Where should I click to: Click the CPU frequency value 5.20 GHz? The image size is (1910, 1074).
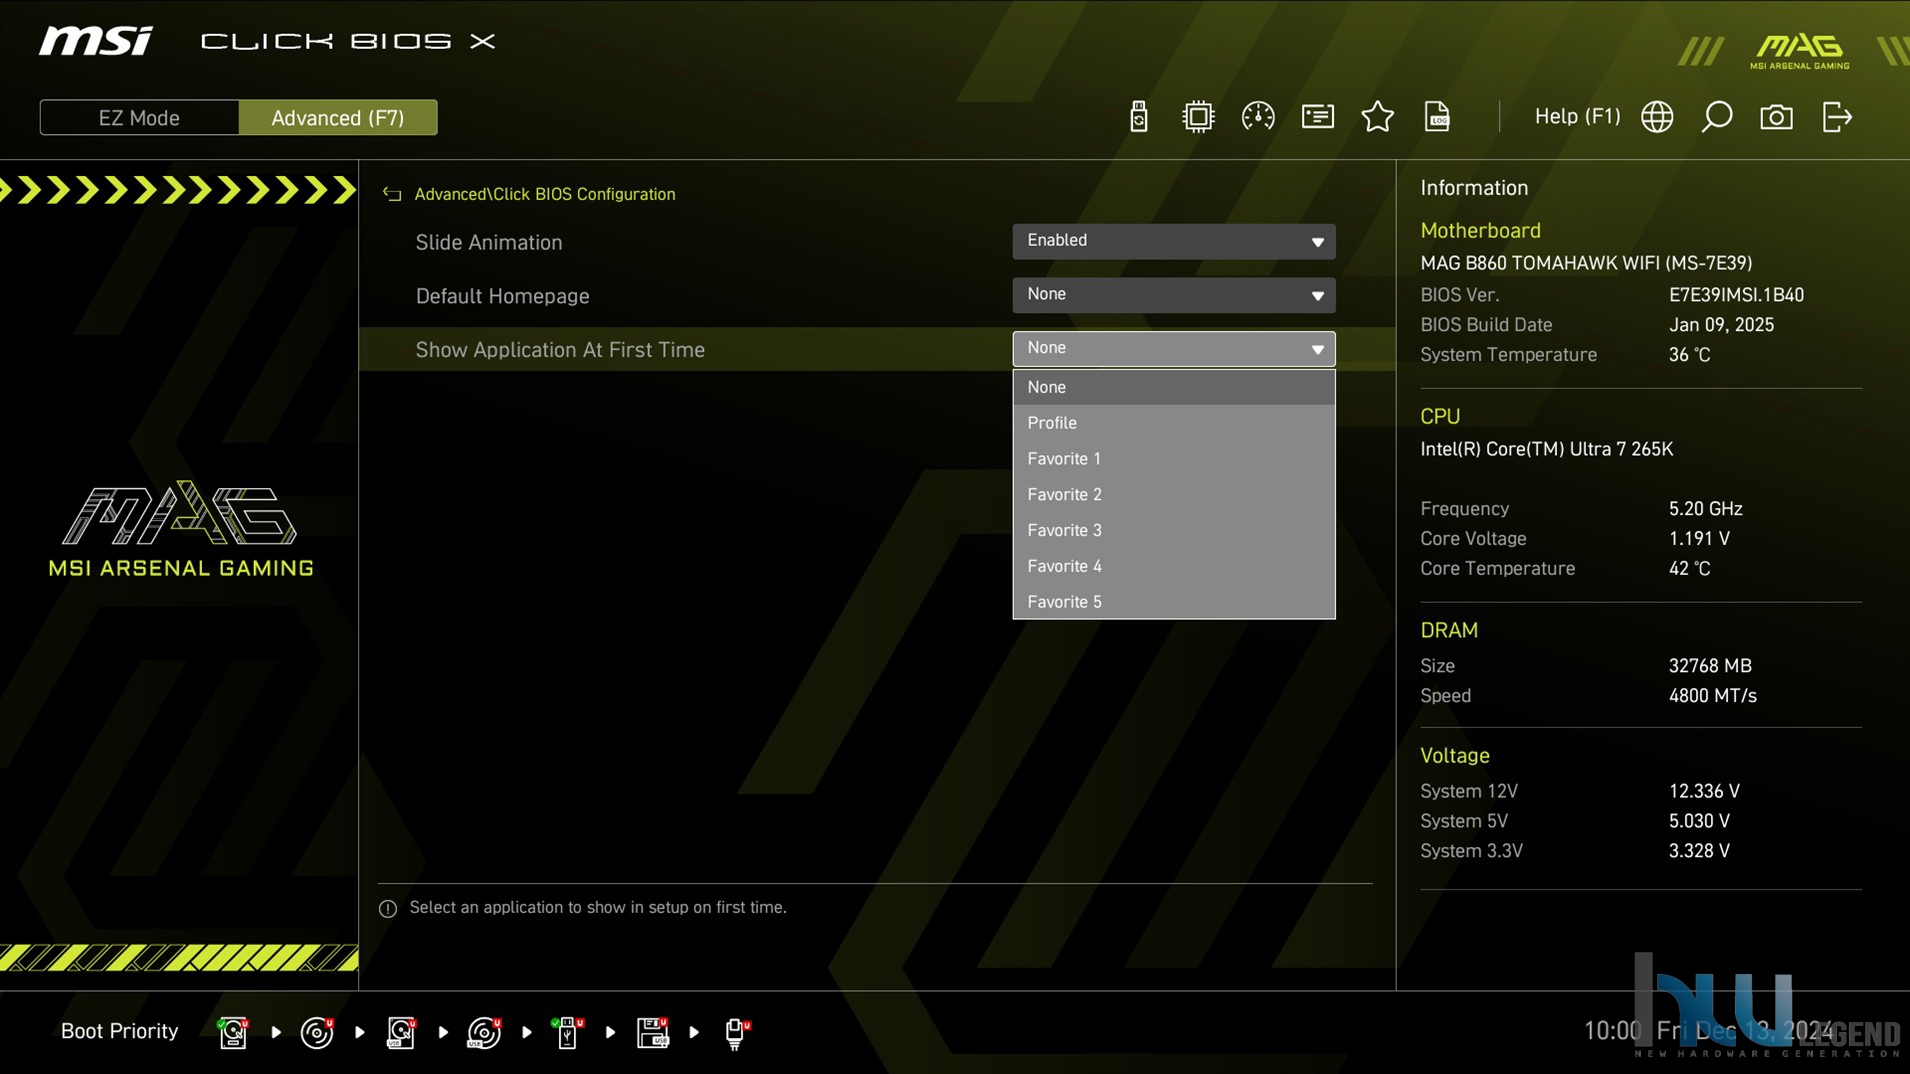(x=1705, y=509)
